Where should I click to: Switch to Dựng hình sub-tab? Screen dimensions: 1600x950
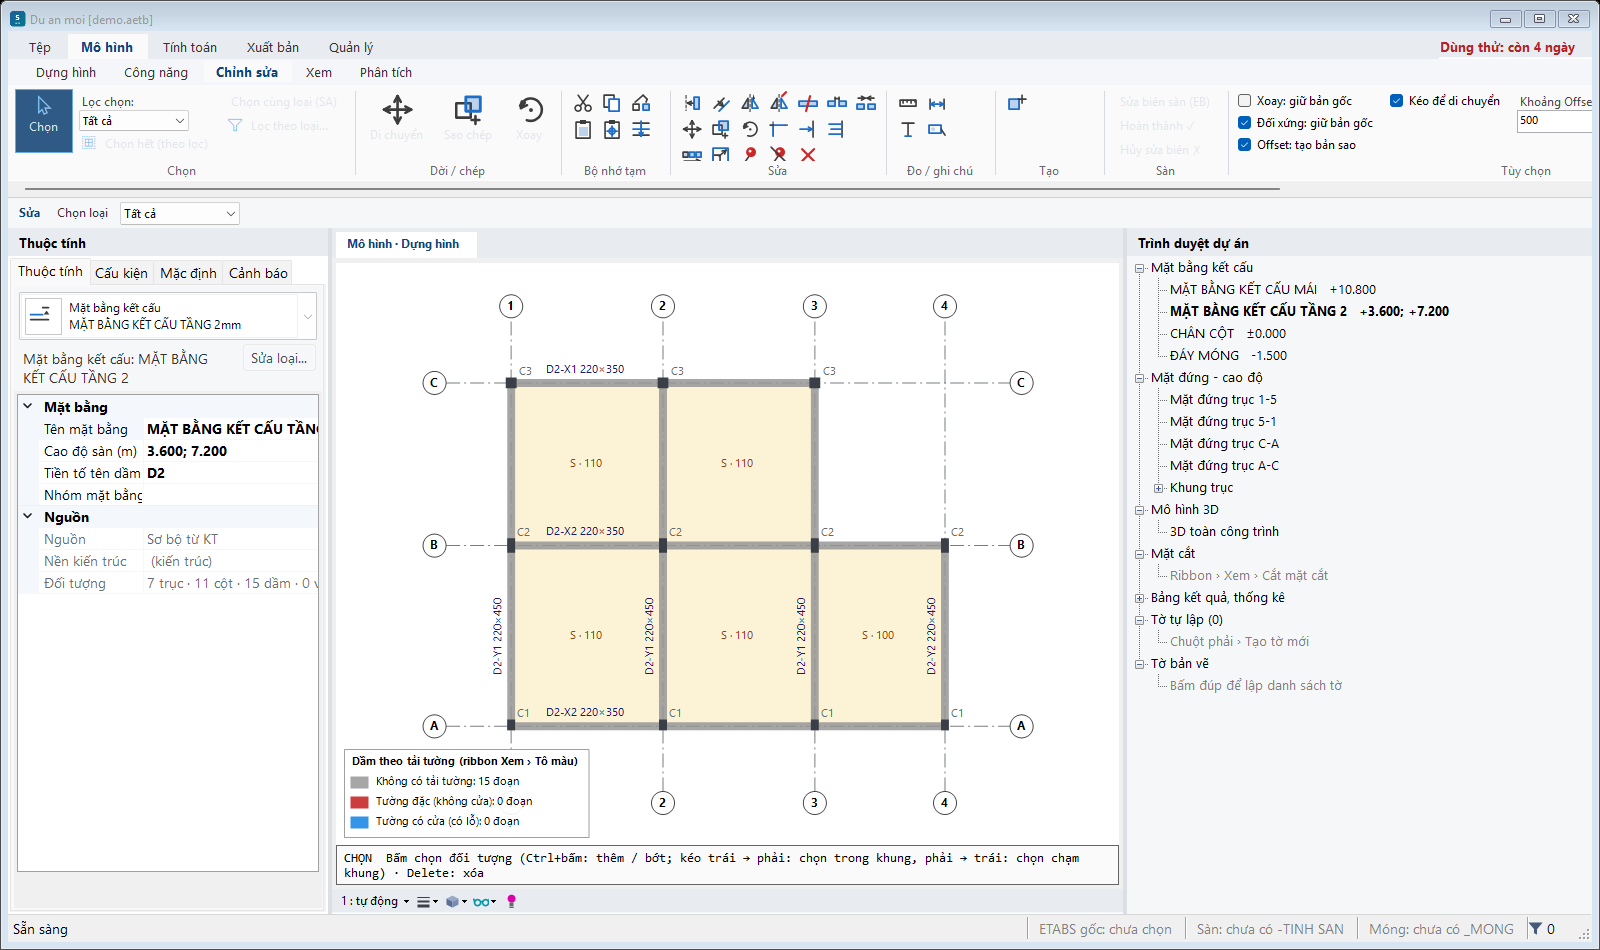click(x=66, y=72)
